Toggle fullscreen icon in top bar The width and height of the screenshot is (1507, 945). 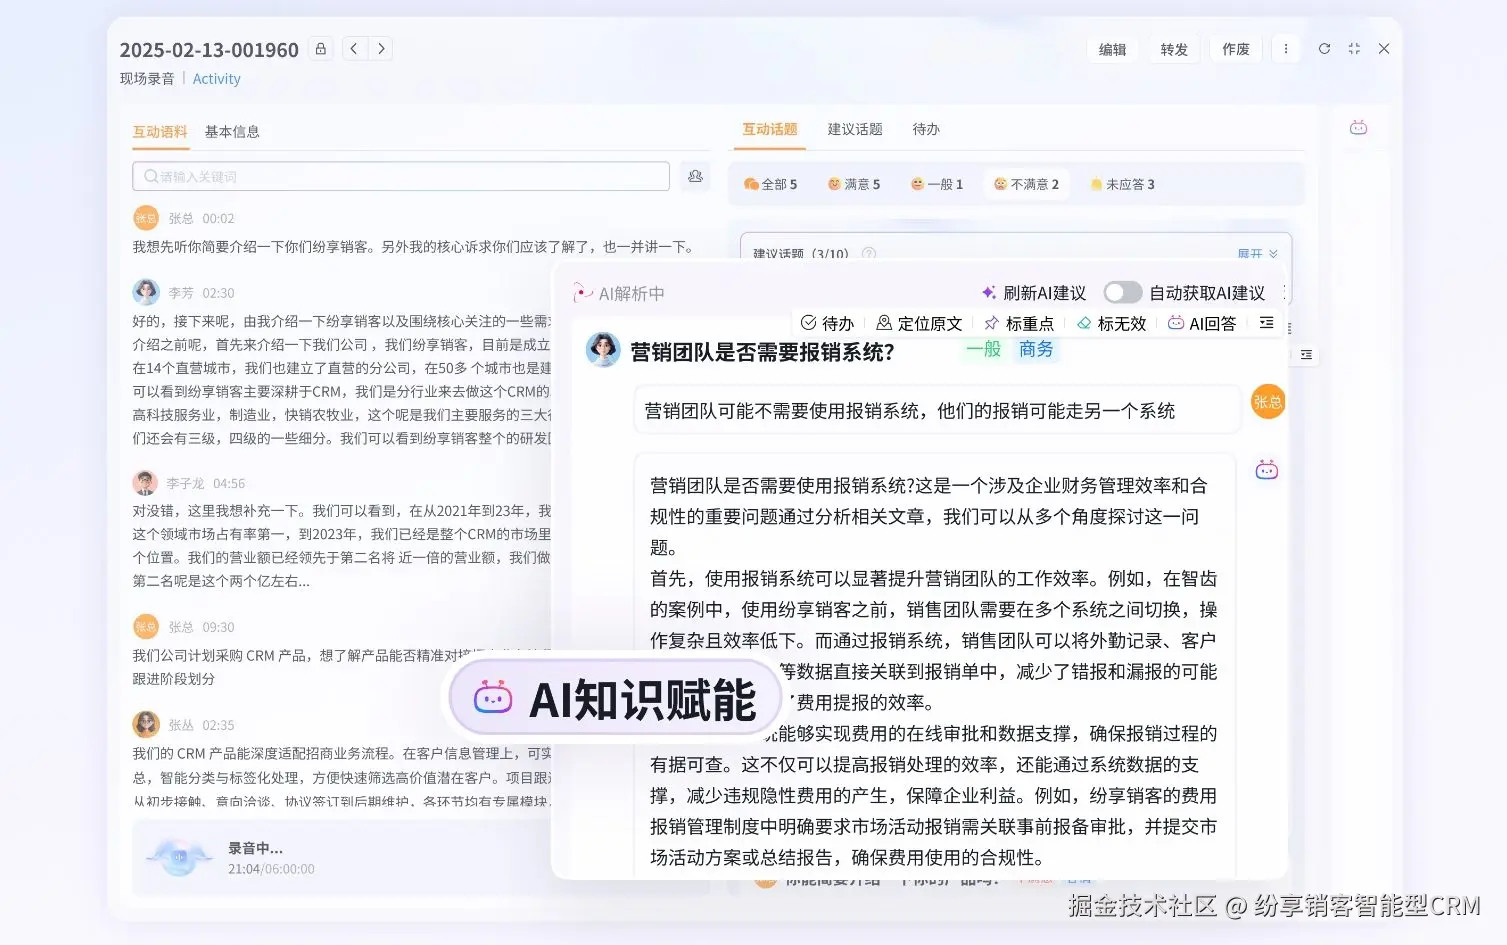pyautogui.click(x=1354, y=49)
